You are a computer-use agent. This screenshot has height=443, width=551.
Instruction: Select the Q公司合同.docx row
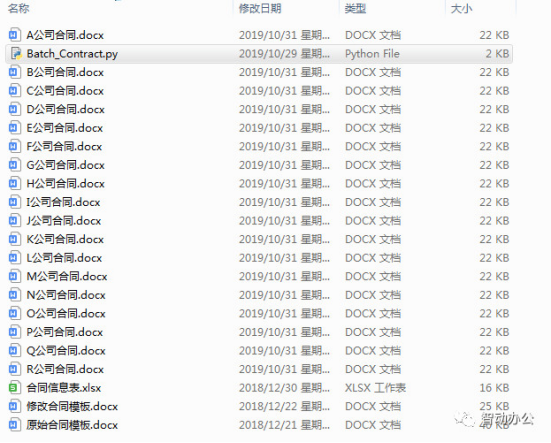(259, 351)
